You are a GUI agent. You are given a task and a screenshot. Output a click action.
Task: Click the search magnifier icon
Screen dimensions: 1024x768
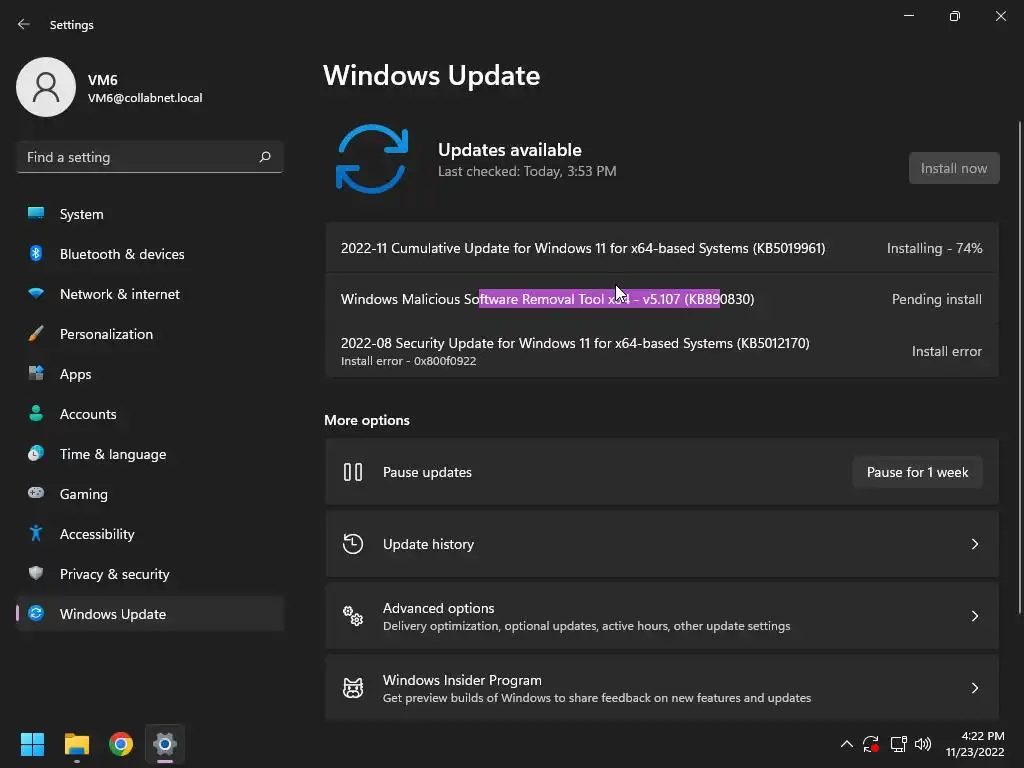(264, 157)
